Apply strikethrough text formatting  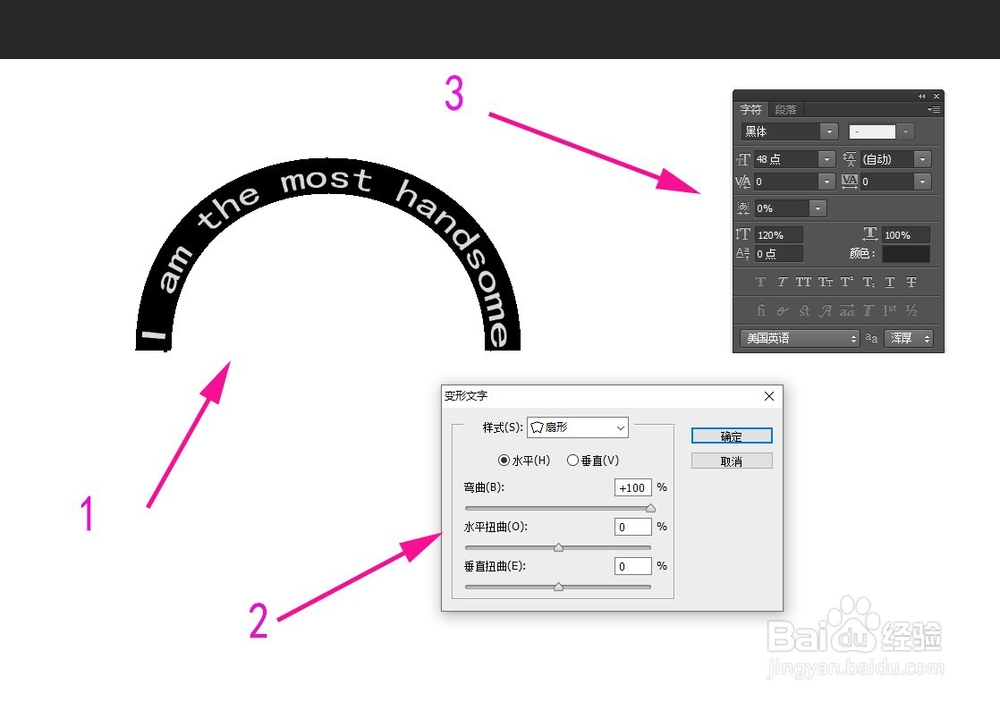(x=911, y=281)
